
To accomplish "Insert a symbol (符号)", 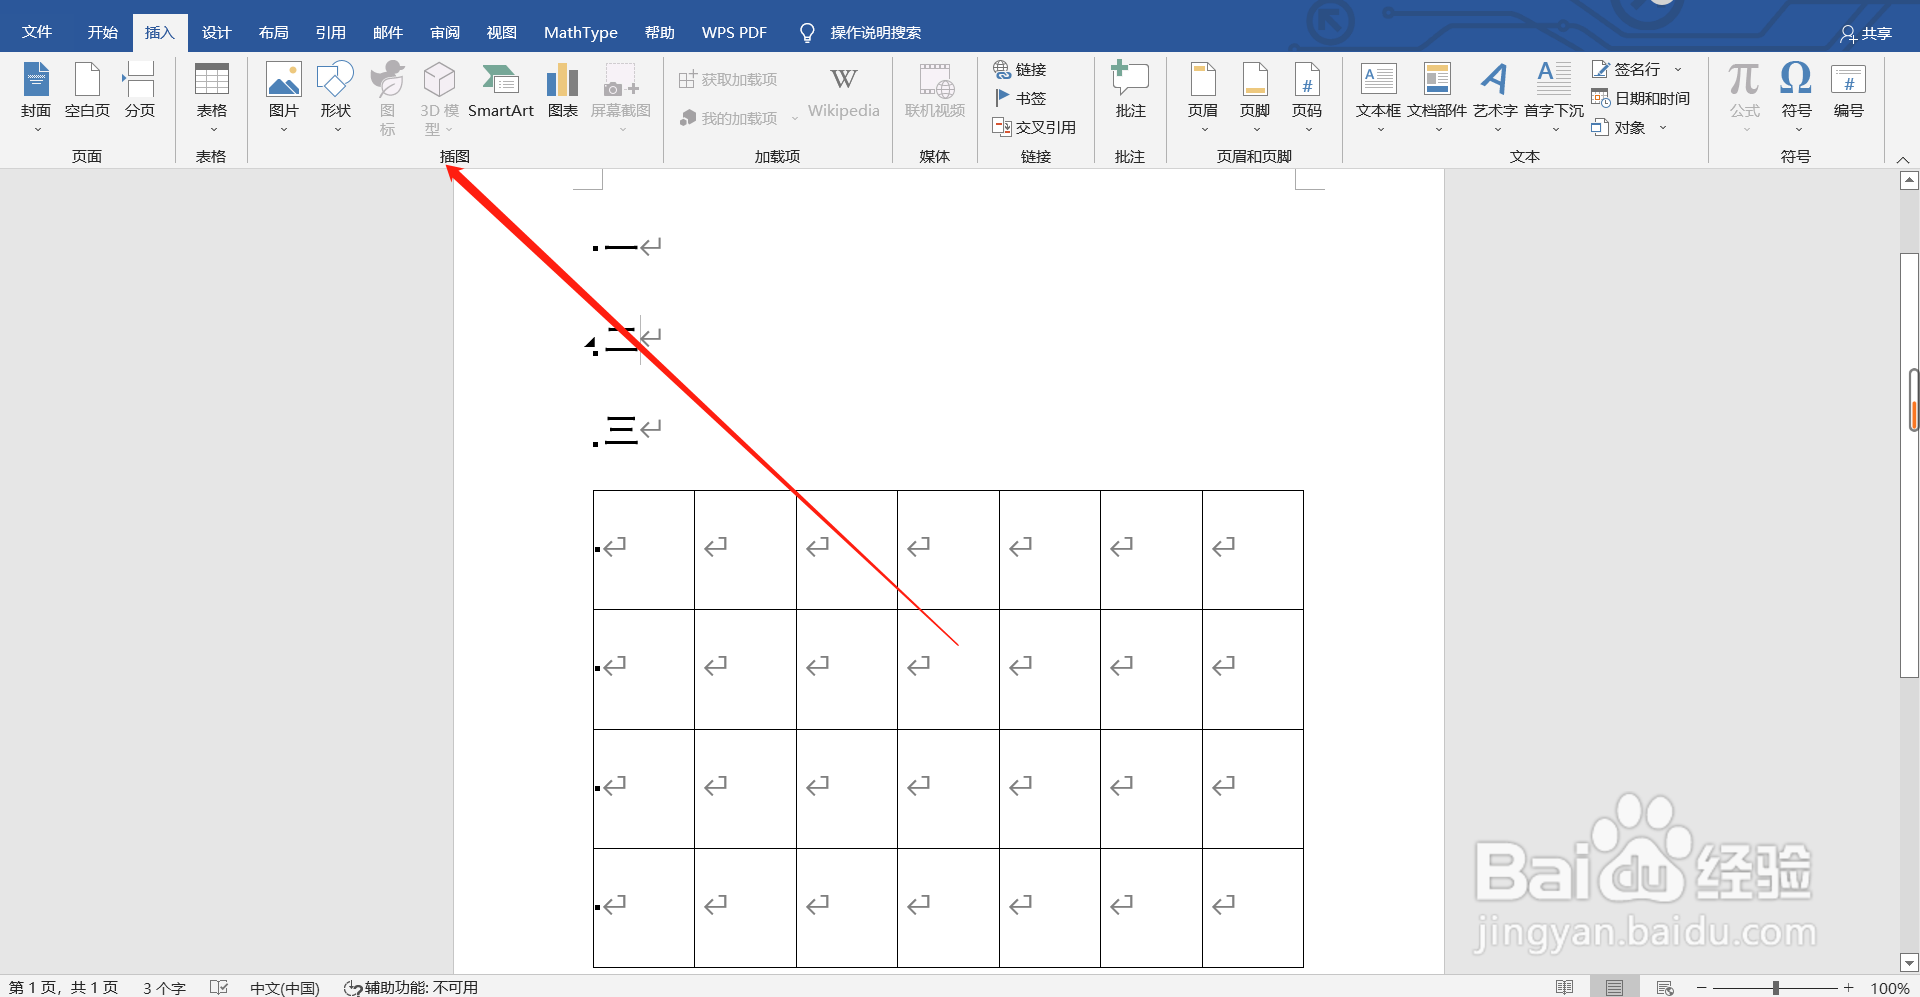I will [x=1796, y=98].
